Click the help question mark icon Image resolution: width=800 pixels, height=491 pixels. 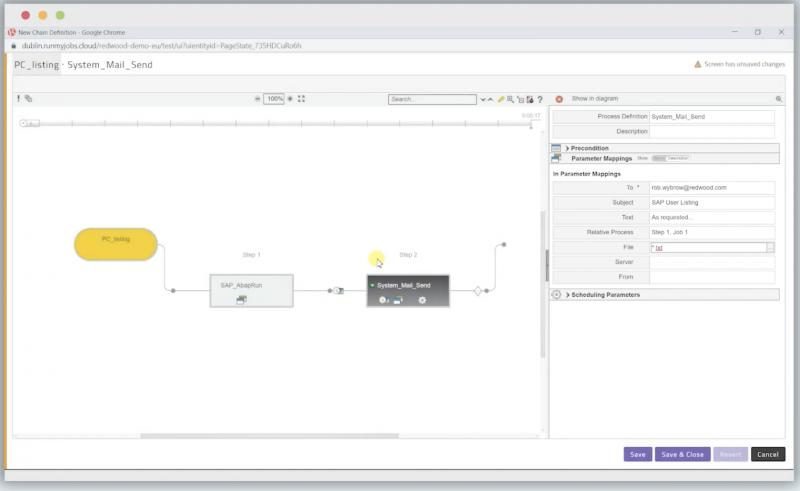540,99
